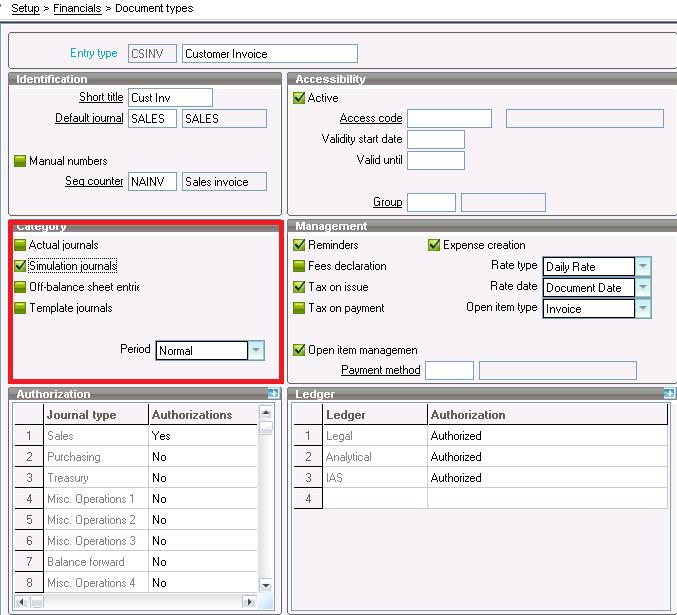Click the Entry type label

94,53
